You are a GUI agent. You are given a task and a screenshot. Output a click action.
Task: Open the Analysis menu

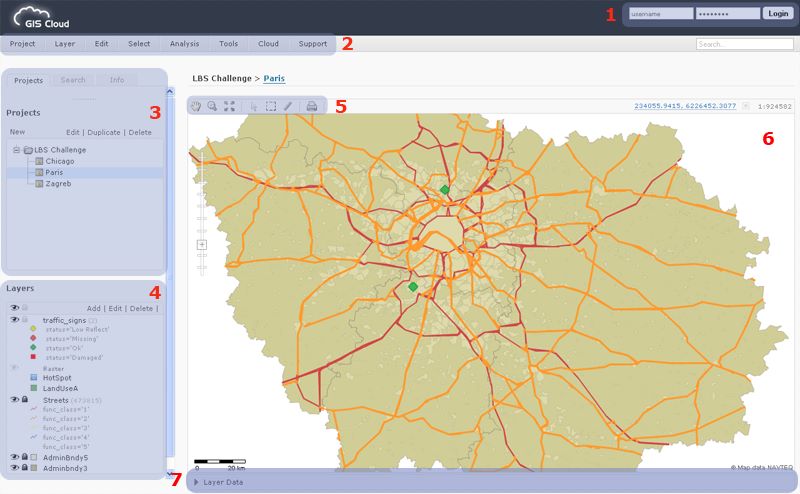tap(185, 44)
